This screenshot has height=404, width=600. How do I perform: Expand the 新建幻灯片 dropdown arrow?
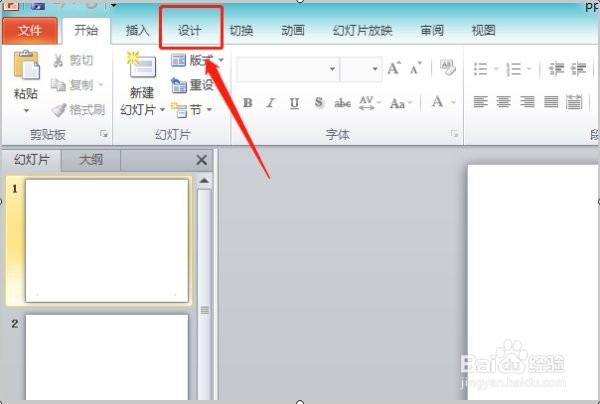tap(162, 110)
